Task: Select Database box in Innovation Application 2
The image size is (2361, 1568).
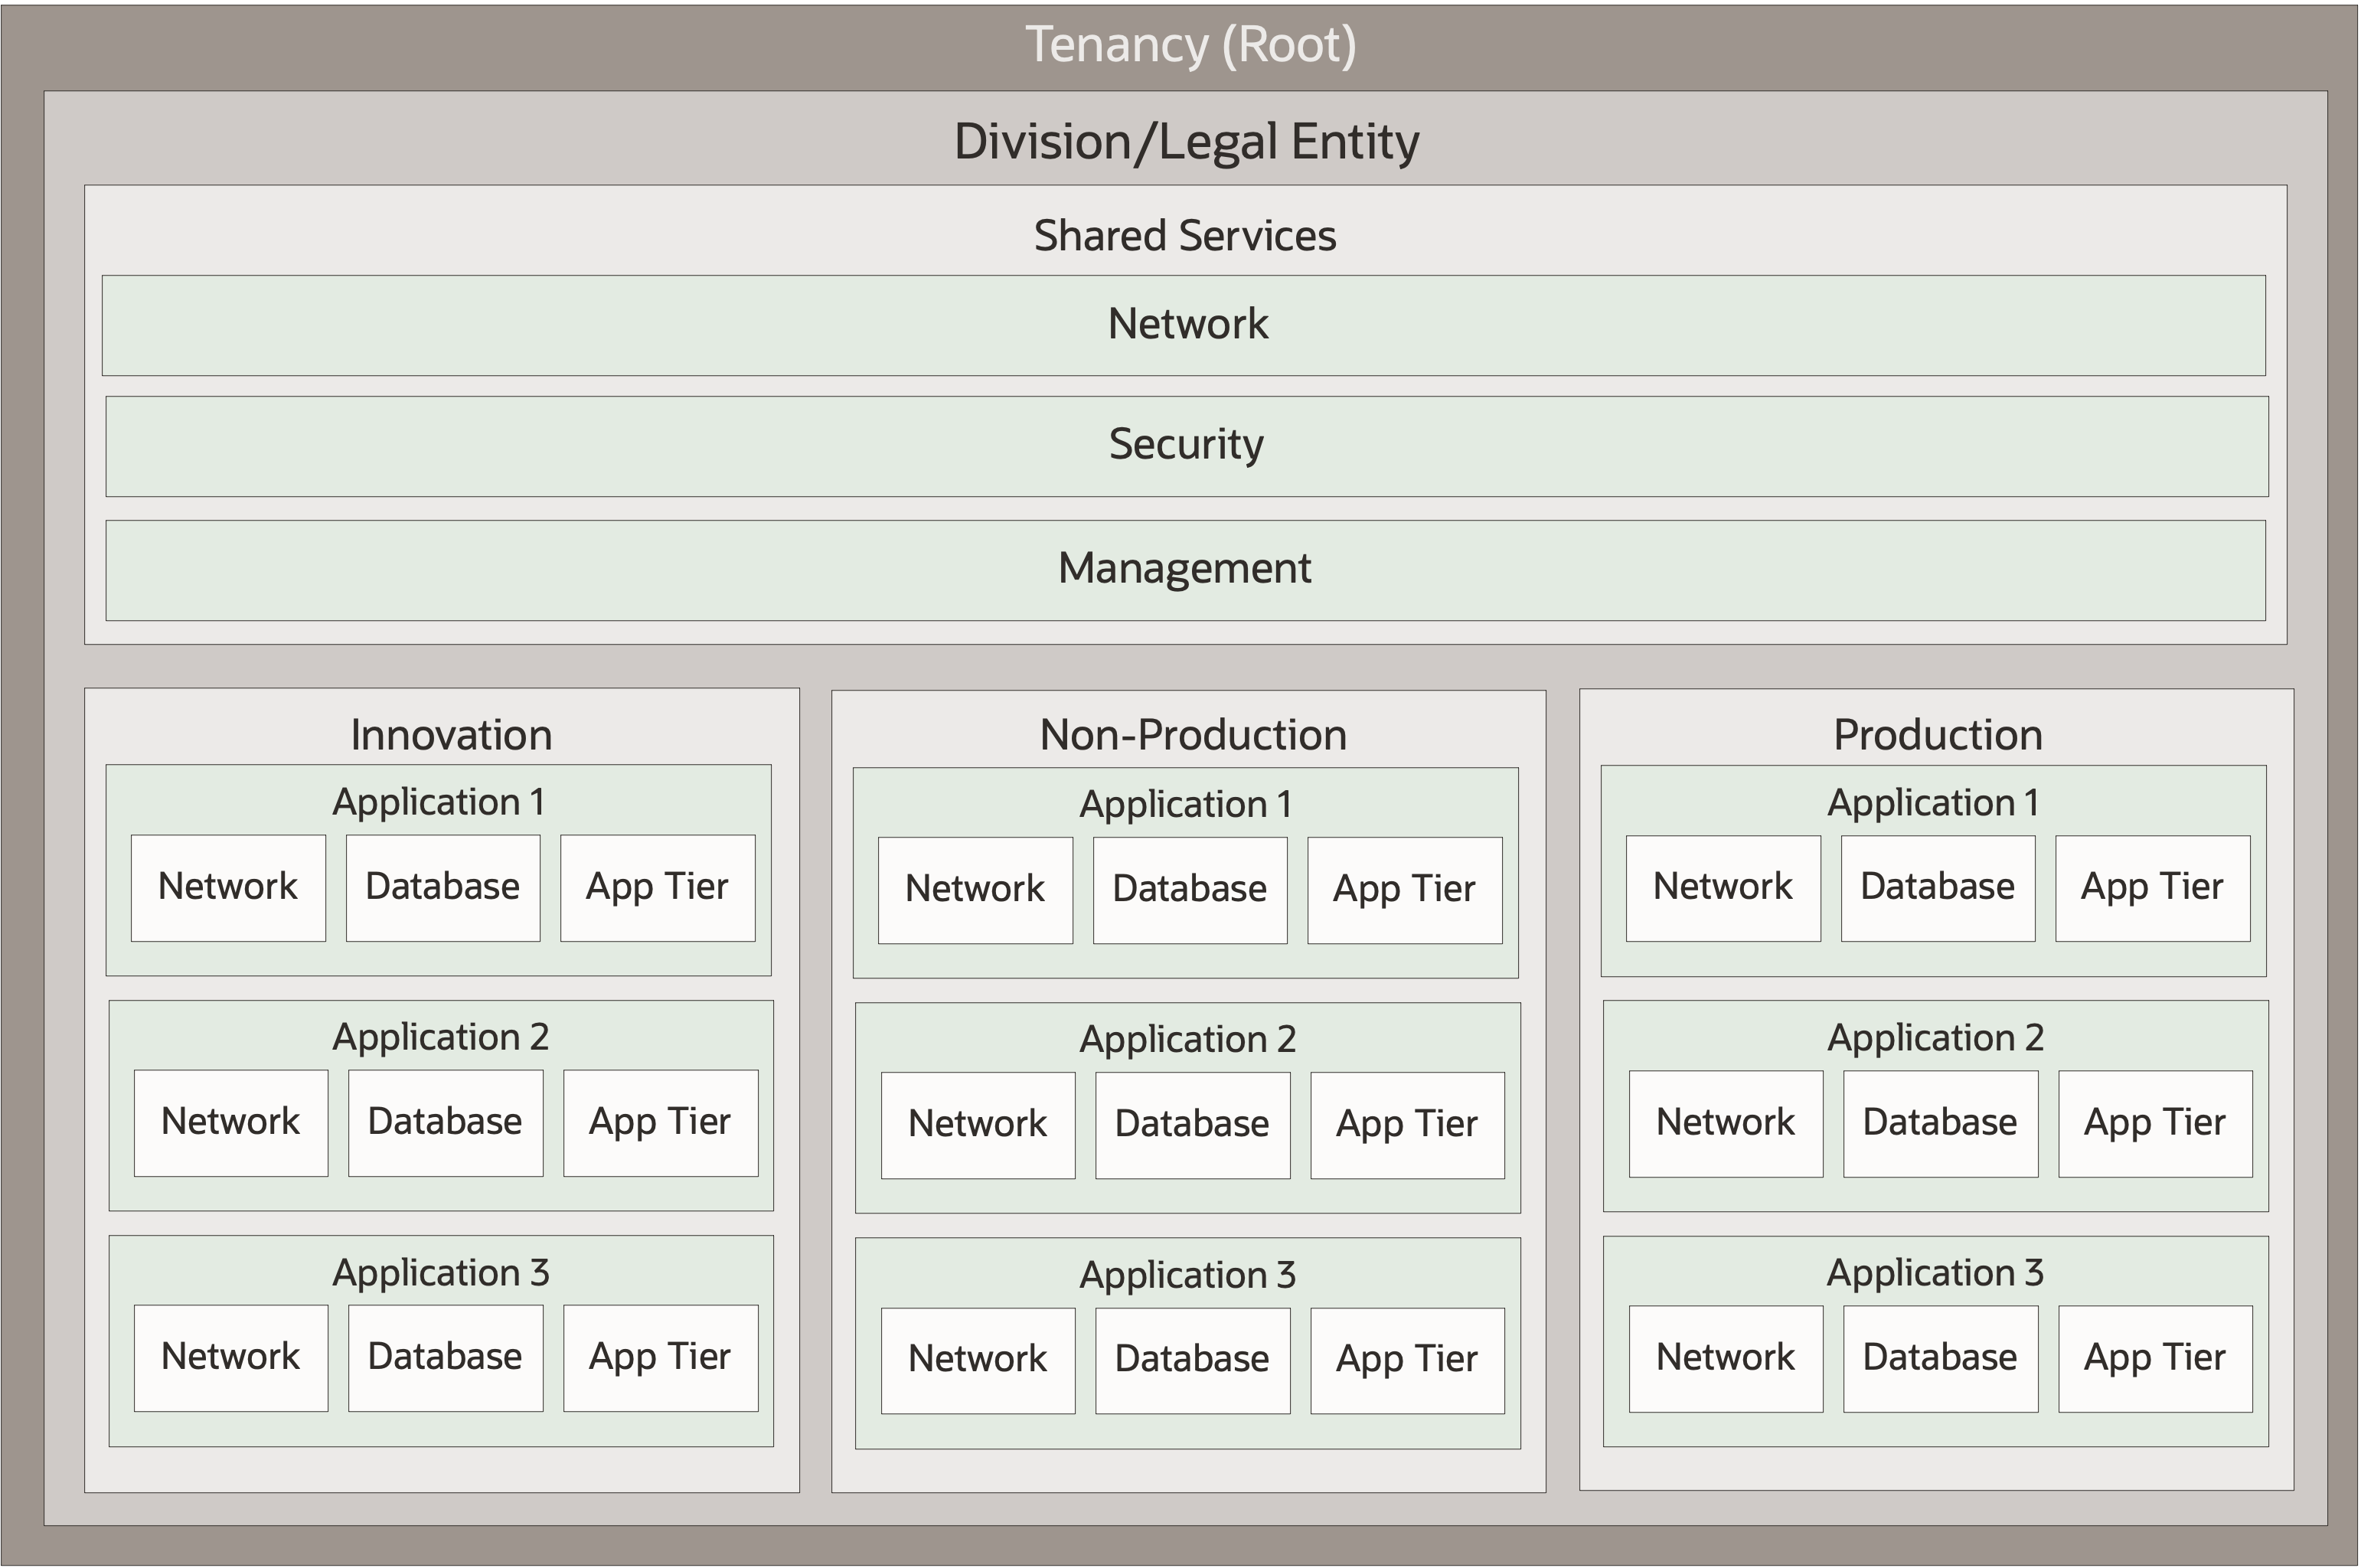Action: [x=446, y=1123]
